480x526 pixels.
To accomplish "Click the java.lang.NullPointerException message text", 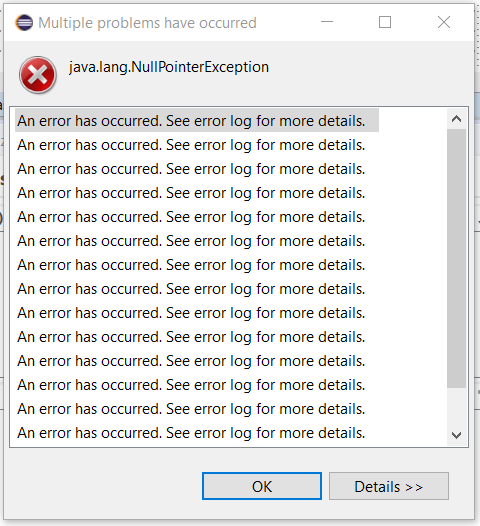I will coord(169,67).
